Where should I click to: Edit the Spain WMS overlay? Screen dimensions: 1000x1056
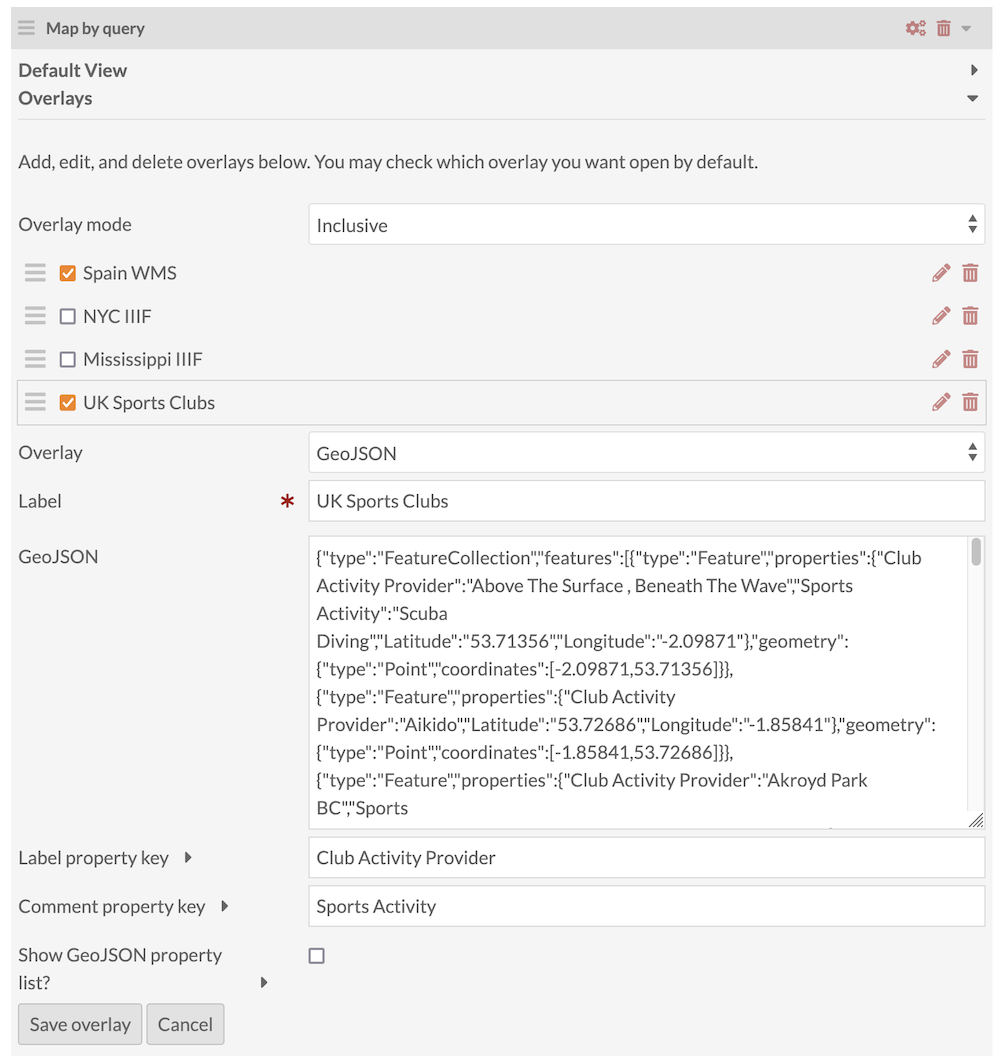pyautogui.click(x=941, y=273)
